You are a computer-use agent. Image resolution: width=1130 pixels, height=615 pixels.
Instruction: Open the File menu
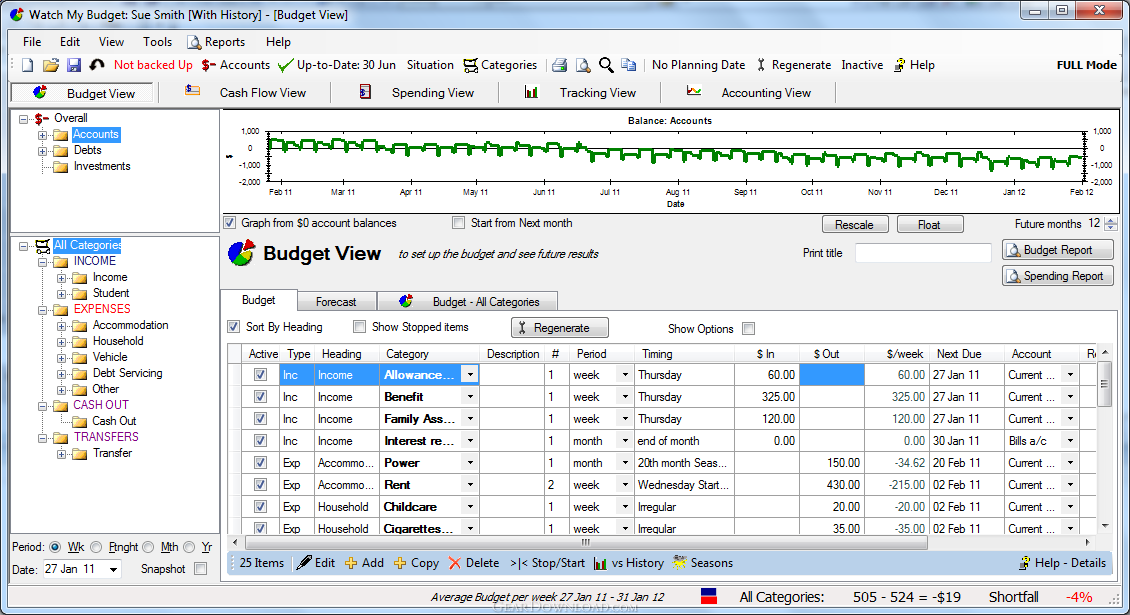click(x=32, y=42)
